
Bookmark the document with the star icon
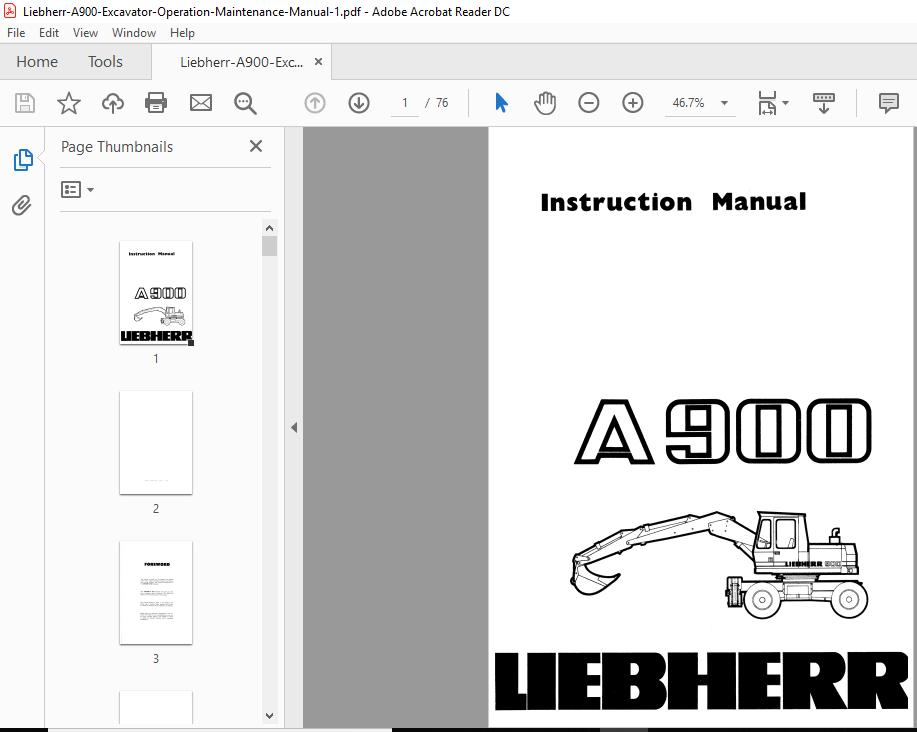tap(68, 103)
